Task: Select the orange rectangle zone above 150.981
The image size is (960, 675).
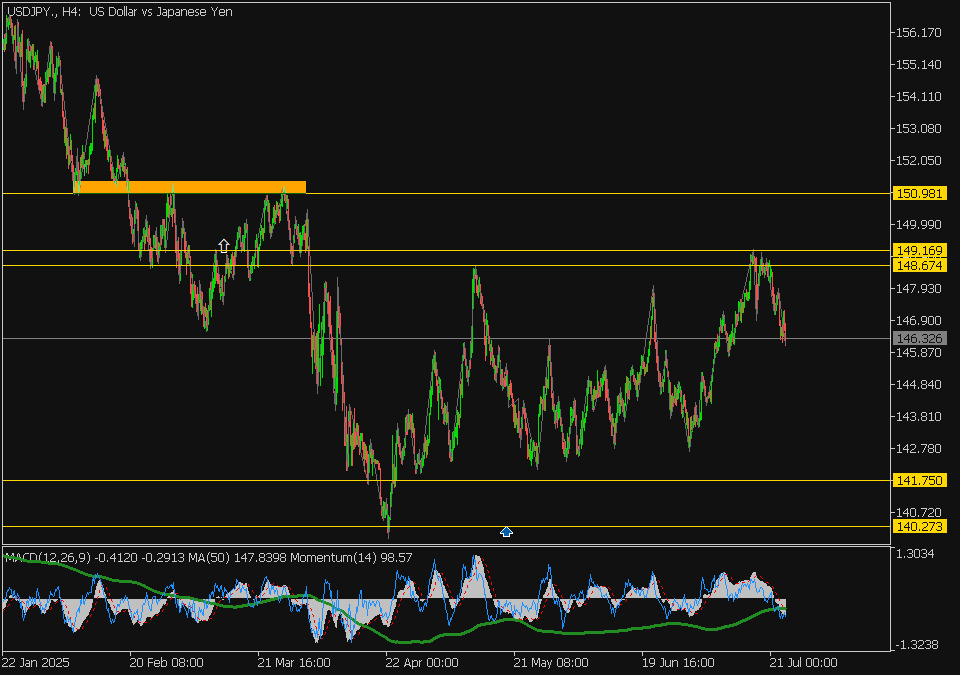Action: coord(189,187)
